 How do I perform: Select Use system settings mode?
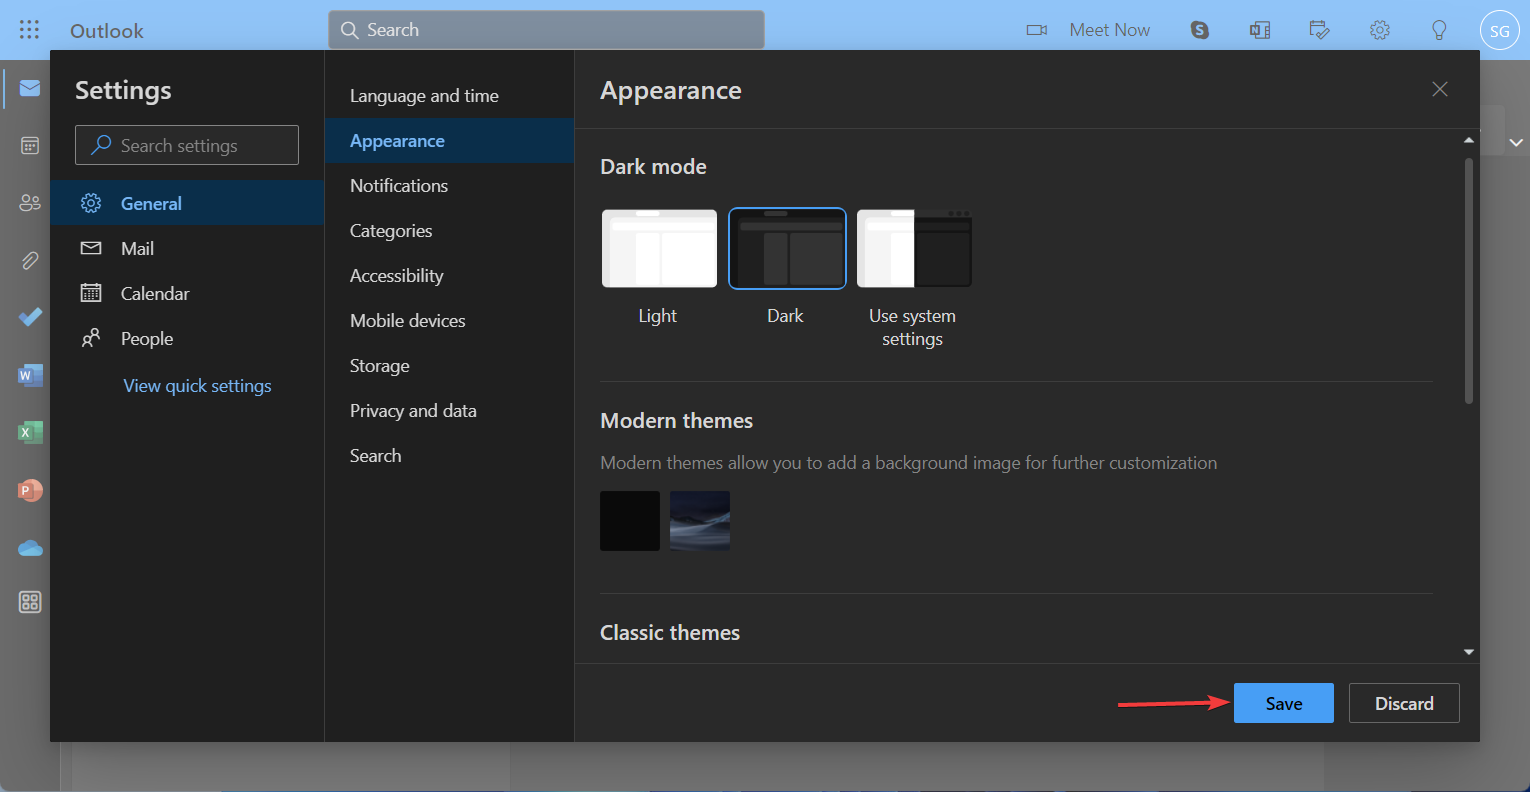tap(914, 249)
